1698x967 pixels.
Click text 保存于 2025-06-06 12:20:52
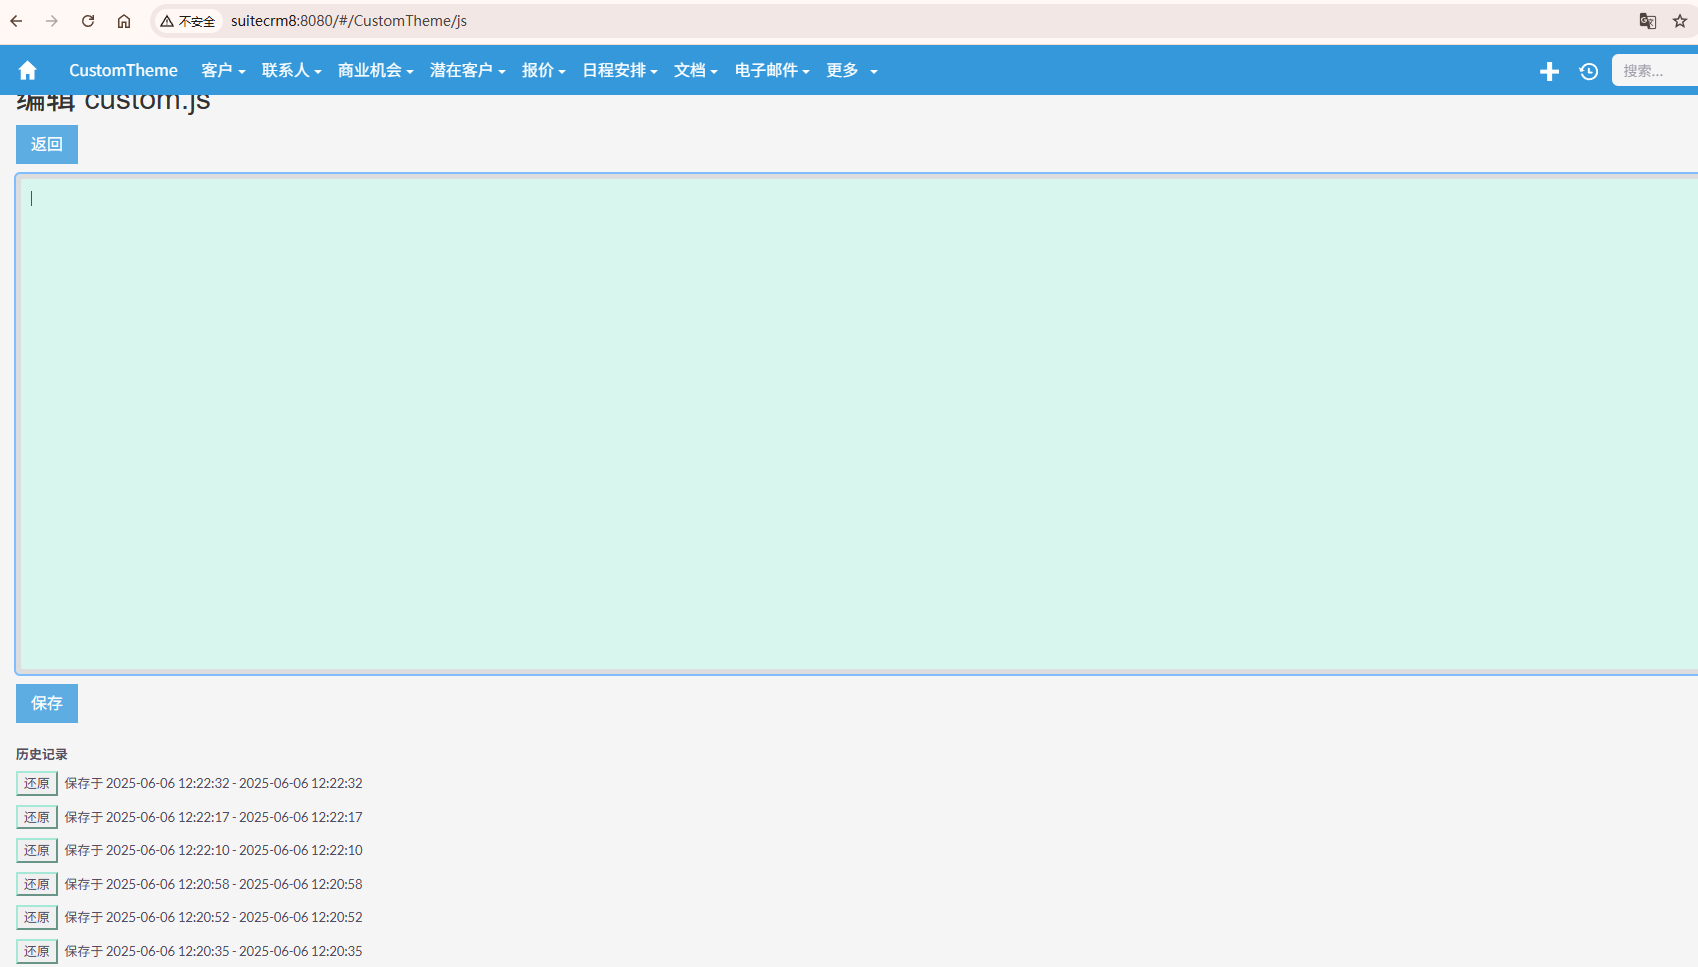click(x=147, y=917)
